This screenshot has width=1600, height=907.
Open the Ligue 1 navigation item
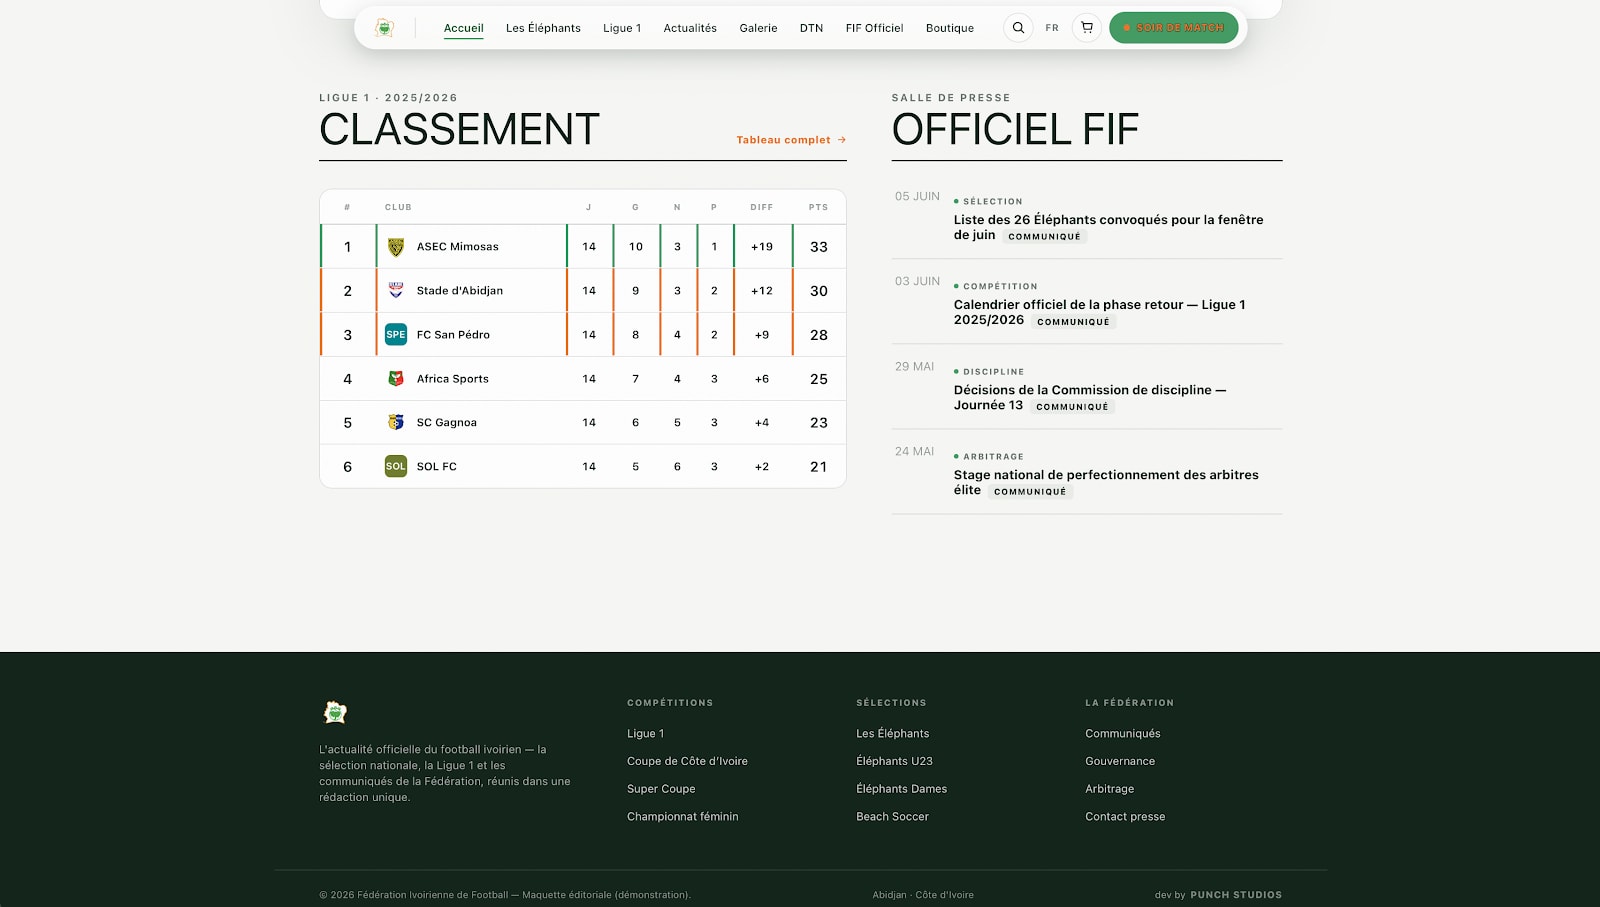(622, 28)
